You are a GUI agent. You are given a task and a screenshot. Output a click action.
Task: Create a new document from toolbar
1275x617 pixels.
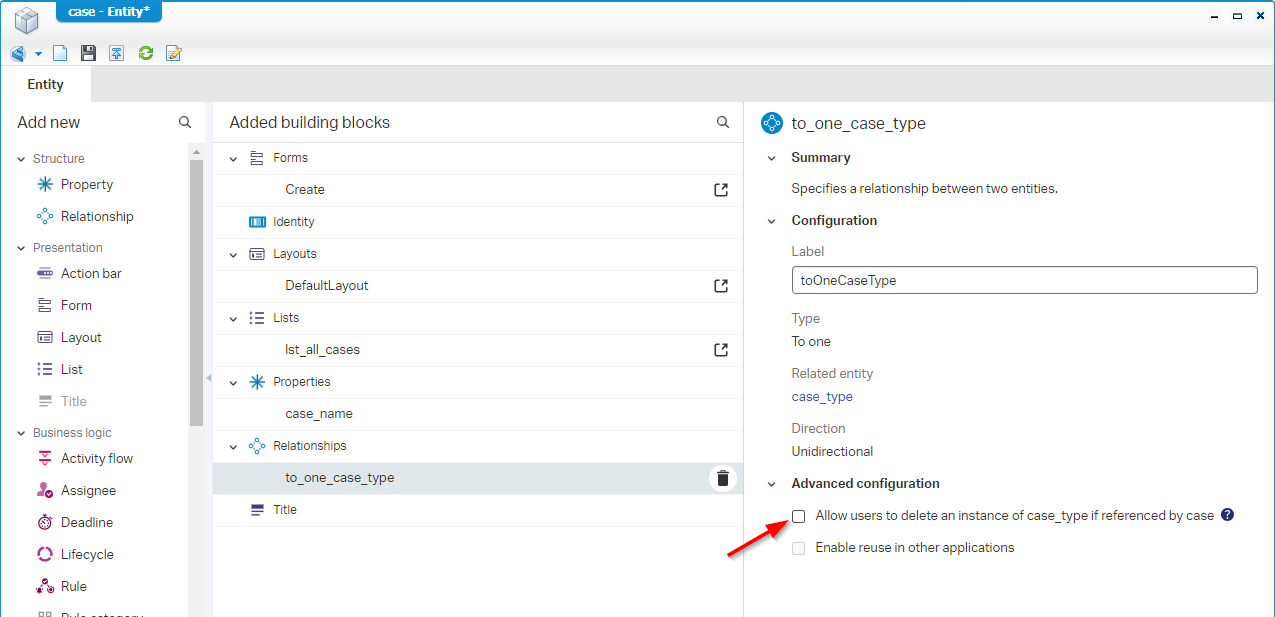point(60,53)
